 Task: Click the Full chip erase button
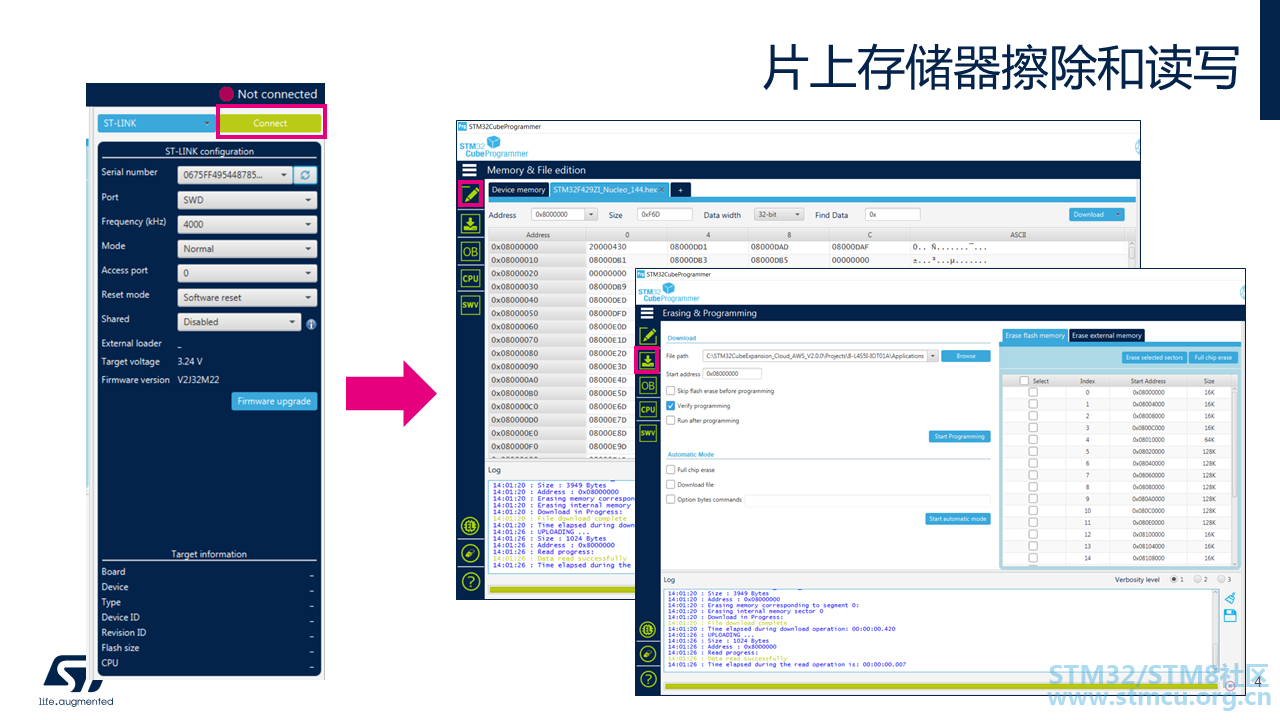click(x=1213, y=357)
